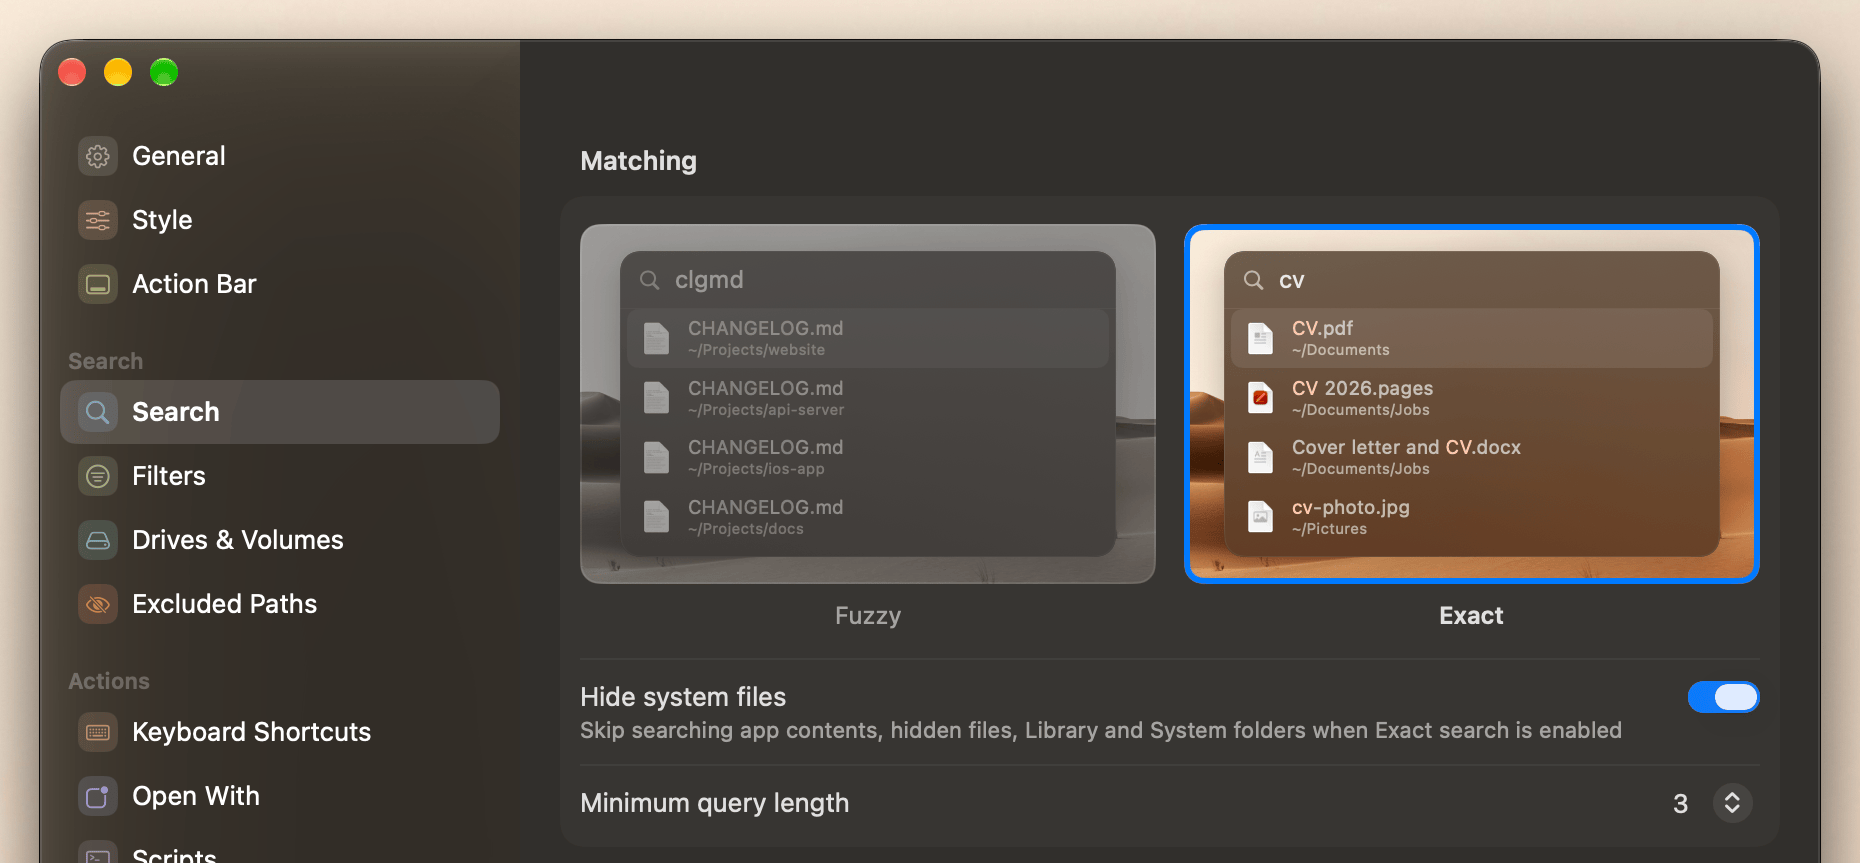1860x863 pixels.
Task: Click the minimum query length value 3
Action: pyautogui.click(x=1681, y=804)
